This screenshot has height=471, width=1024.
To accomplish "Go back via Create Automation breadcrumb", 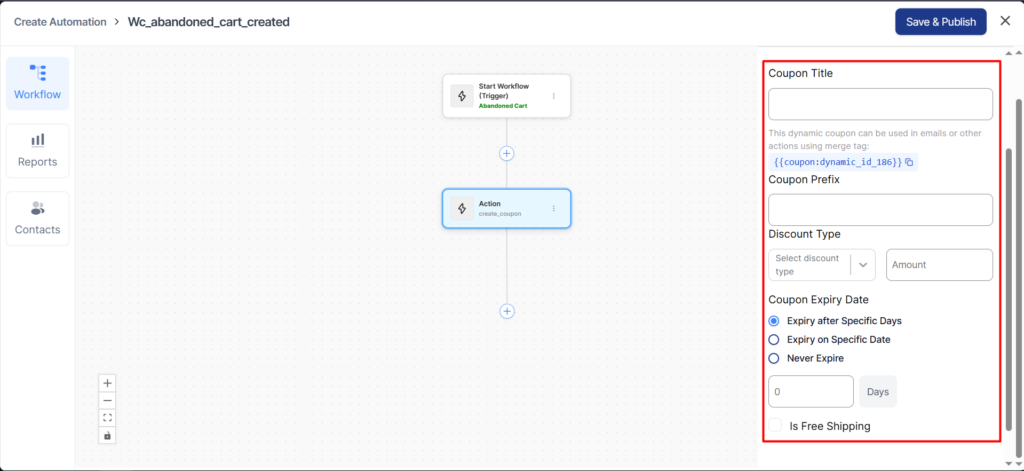I will 62,21.
